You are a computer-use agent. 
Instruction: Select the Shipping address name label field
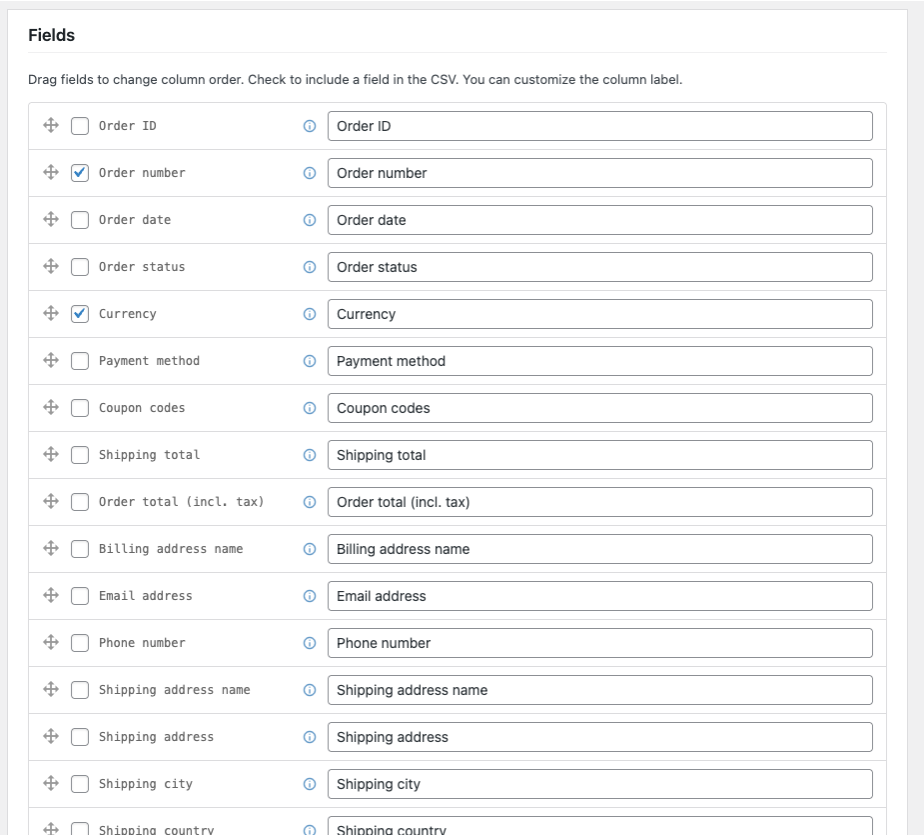[x=599, y=690]
